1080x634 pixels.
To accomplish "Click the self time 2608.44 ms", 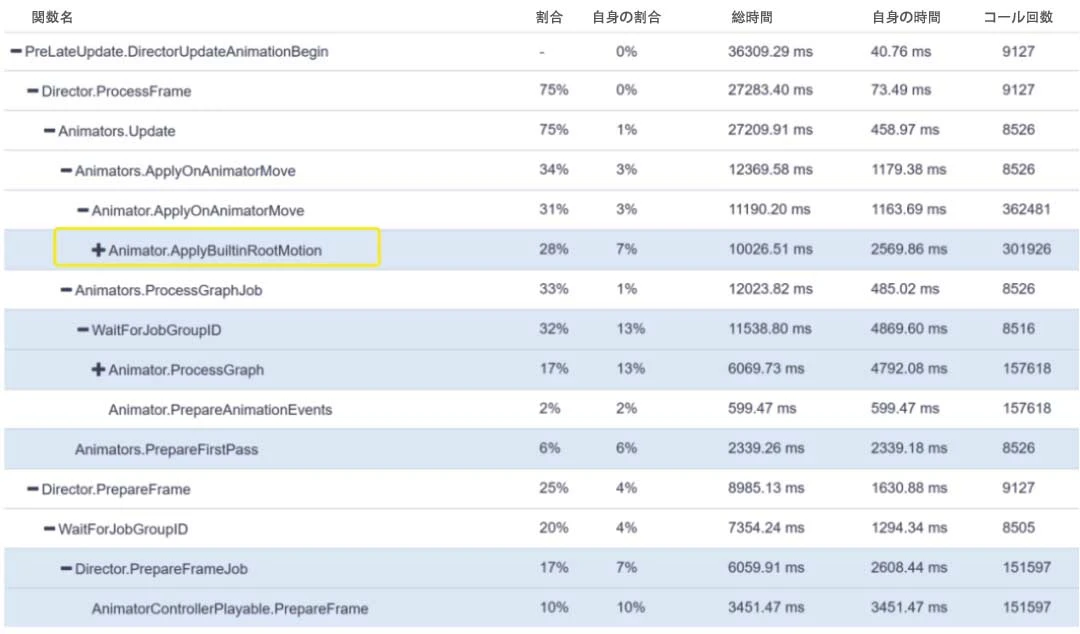I will pyautogui.click(x=909, y=568).
